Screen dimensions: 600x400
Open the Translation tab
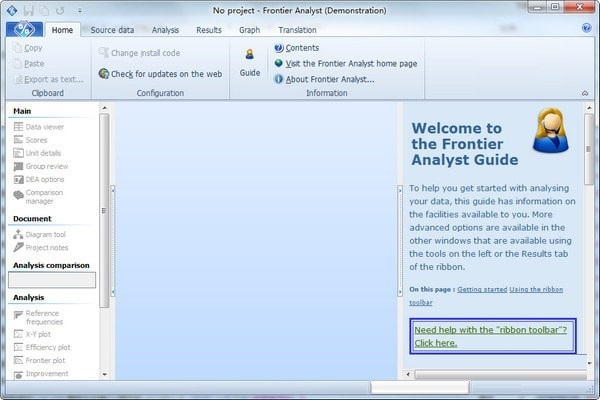[297, 30]
